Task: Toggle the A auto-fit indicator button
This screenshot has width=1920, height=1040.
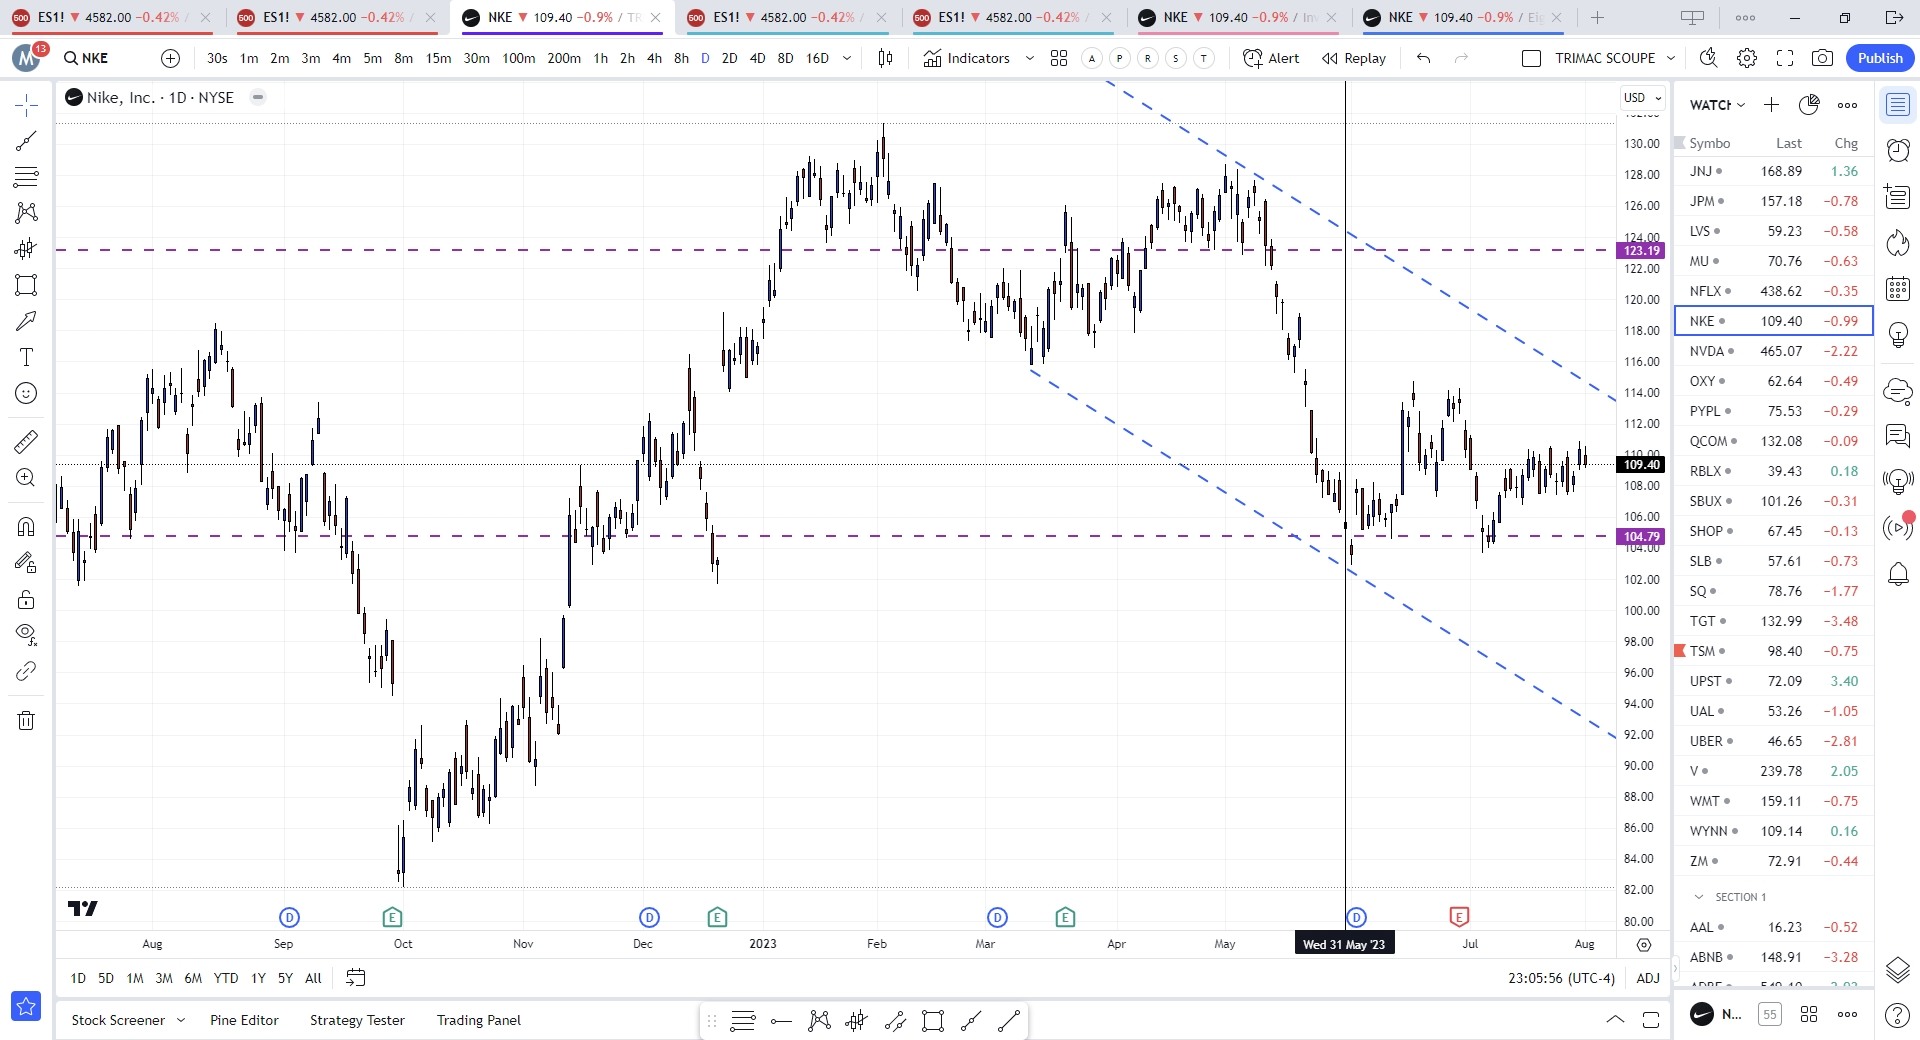Action: pos(1092,58)
